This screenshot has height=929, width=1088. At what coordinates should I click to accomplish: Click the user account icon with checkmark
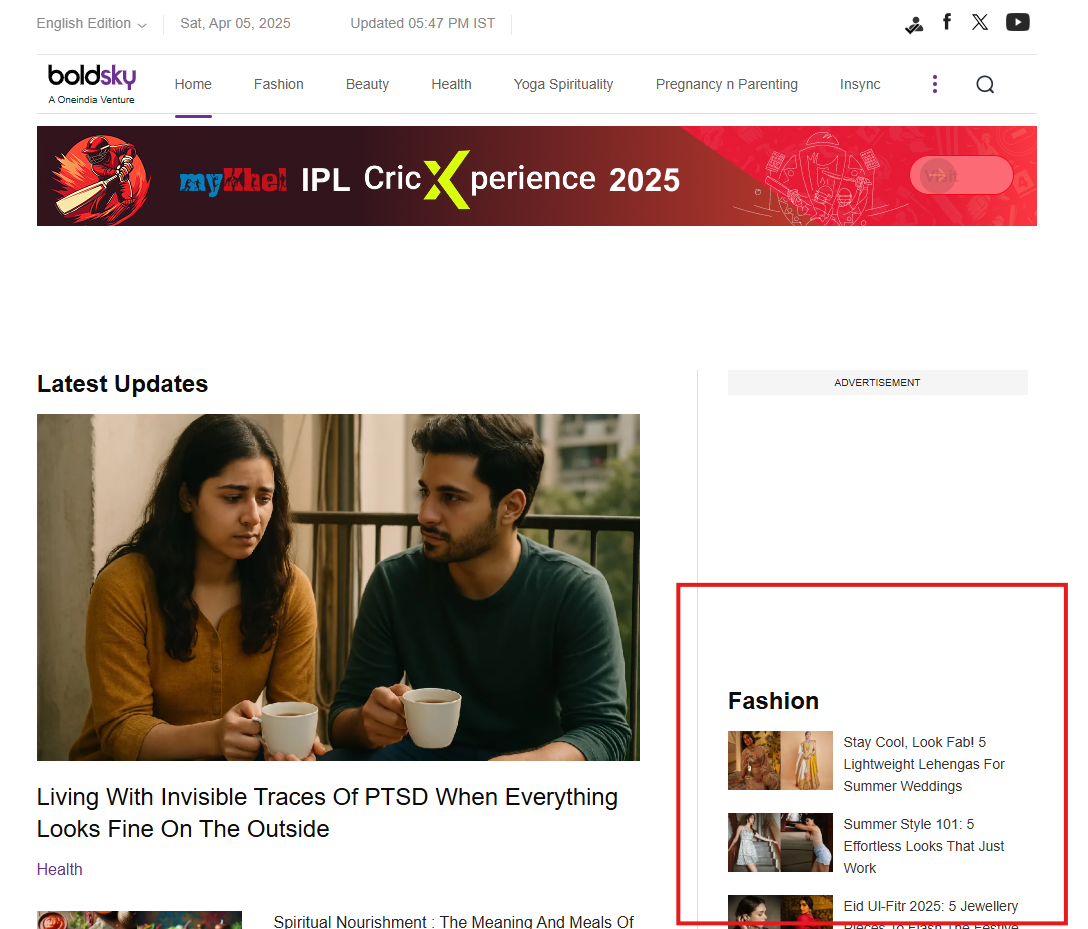tap(913, 25)
